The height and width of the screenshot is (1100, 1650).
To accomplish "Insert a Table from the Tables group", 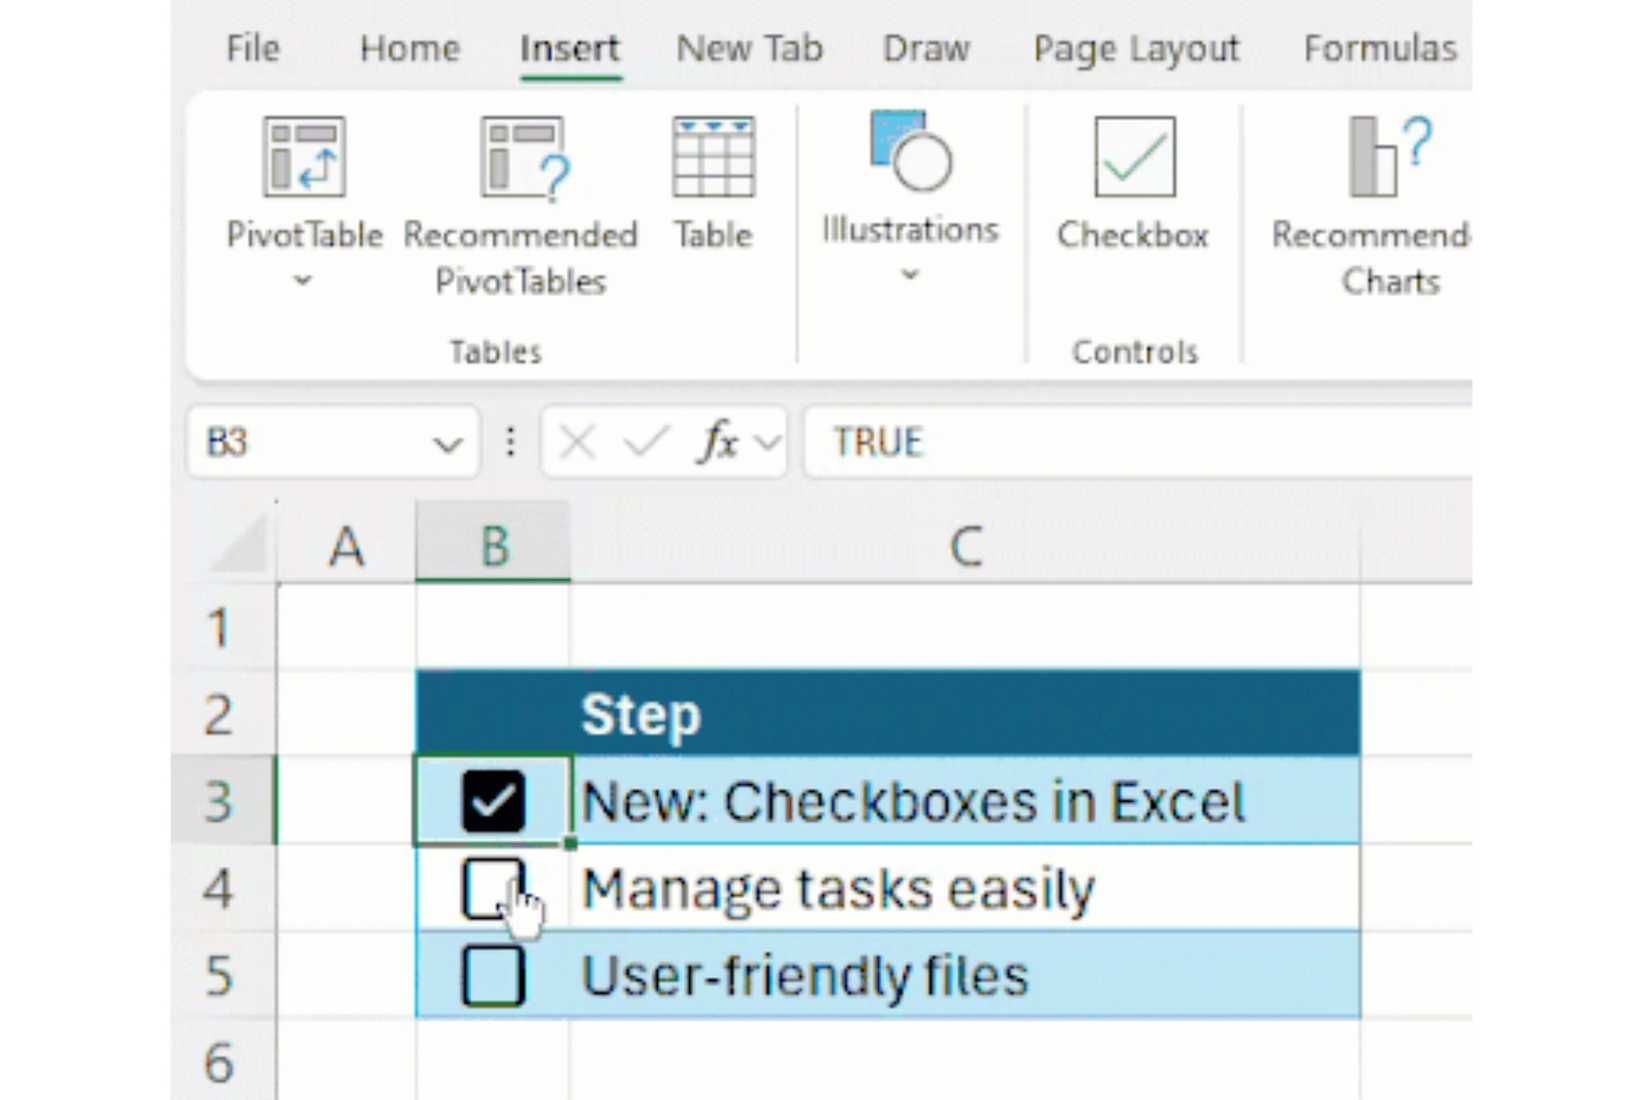I will tap(713, 180).
